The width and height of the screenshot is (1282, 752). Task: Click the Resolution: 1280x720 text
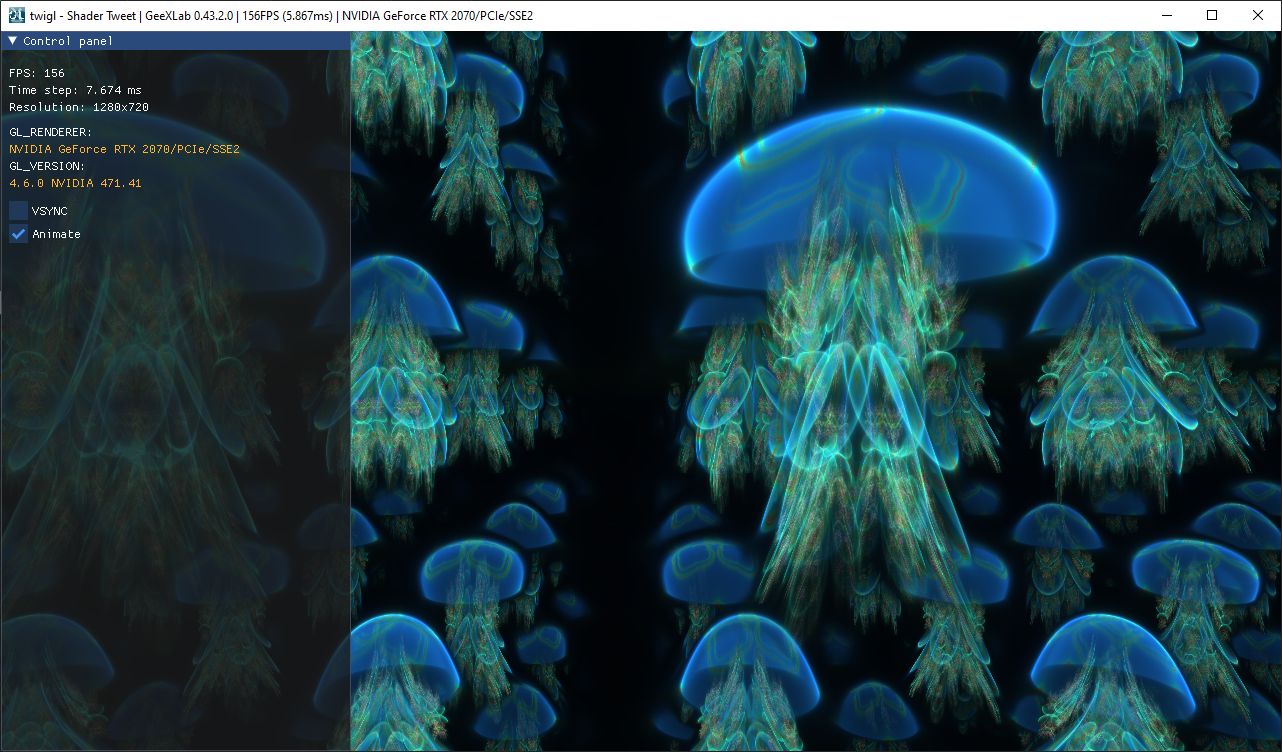pos(79,107)
